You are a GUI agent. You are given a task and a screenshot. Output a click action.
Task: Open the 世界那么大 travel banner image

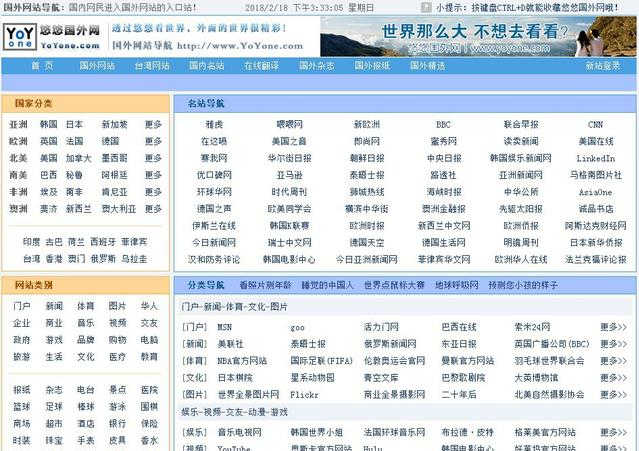pos(478,36)
